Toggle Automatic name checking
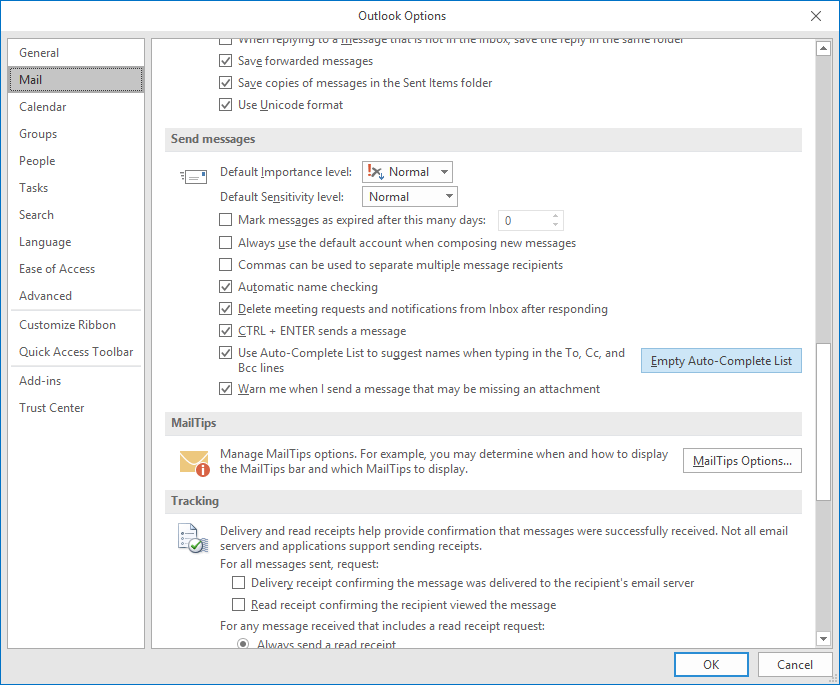 [x=226, y=287]
